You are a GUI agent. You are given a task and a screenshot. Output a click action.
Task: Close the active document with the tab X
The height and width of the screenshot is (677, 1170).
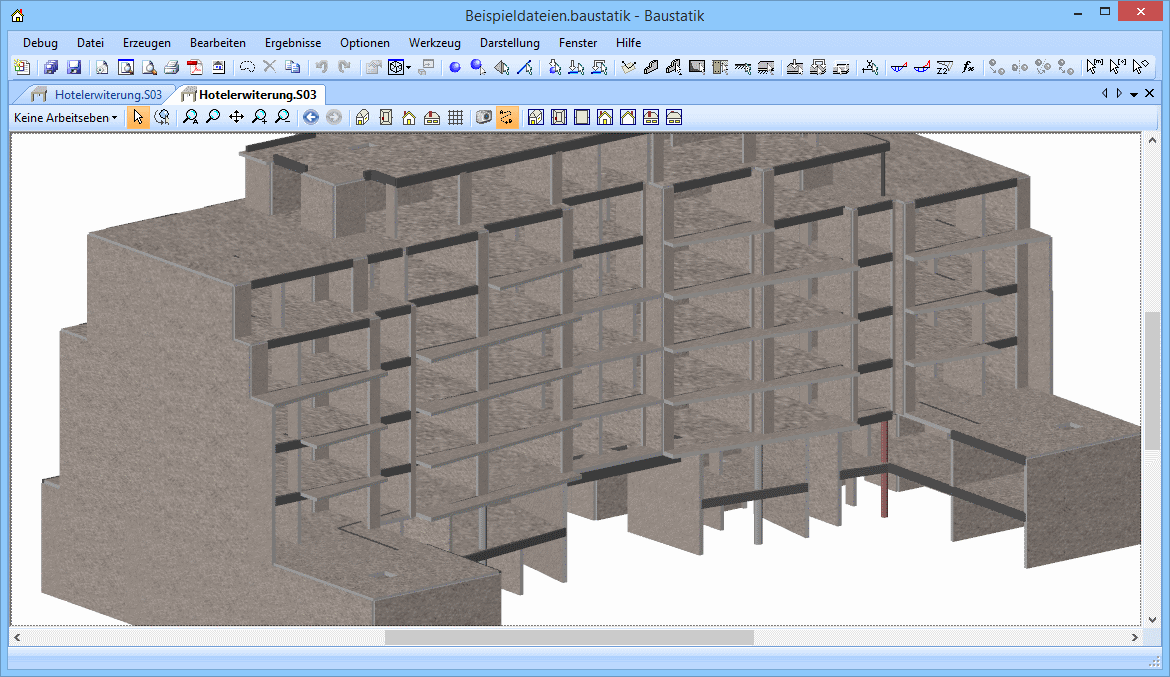[1149, 94]
